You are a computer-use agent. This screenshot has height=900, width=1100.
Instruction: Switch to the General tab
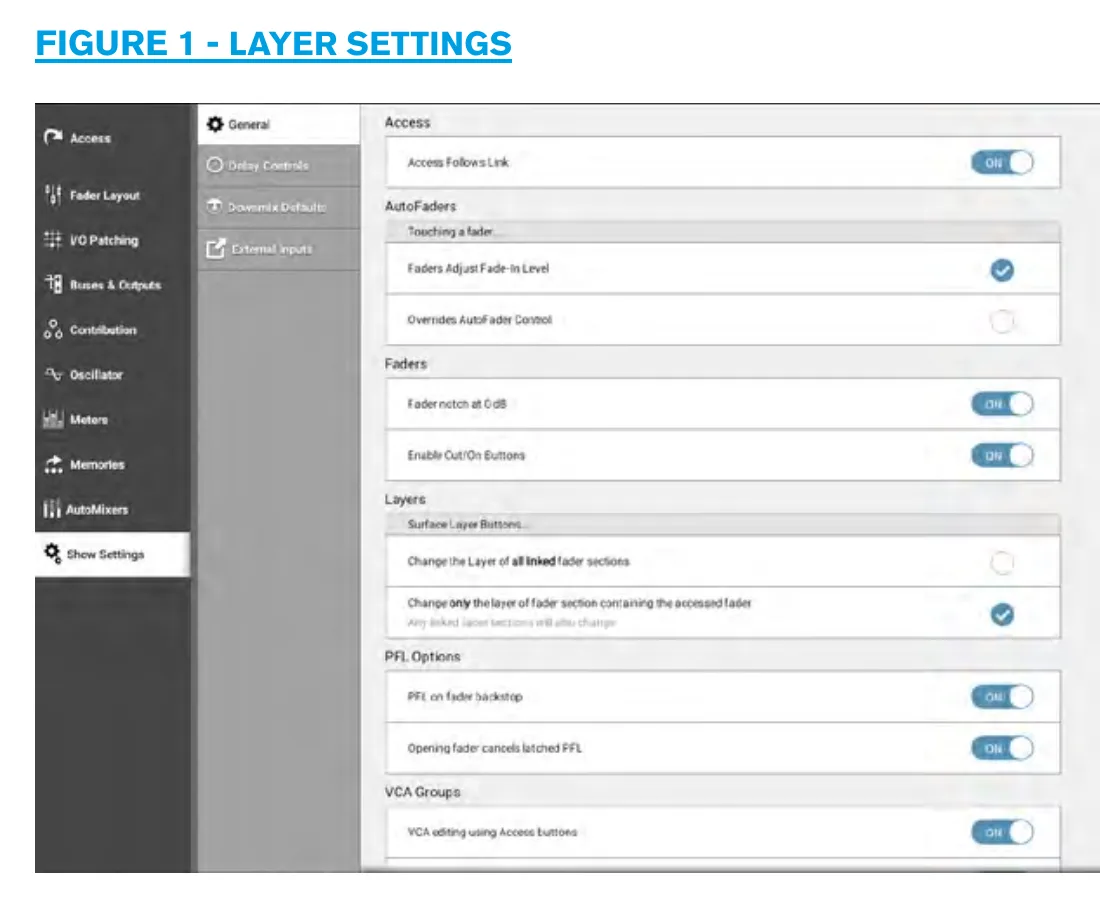(x=279, y=124)
